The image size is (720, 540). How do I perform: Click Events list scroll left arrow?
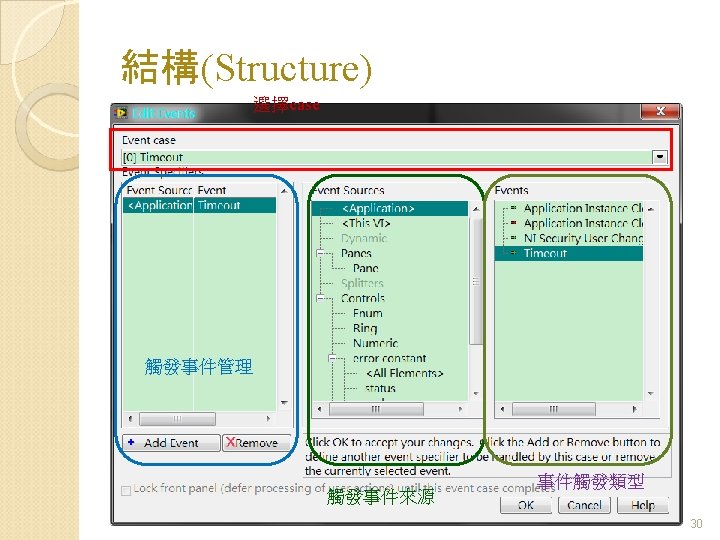point(502,409)
